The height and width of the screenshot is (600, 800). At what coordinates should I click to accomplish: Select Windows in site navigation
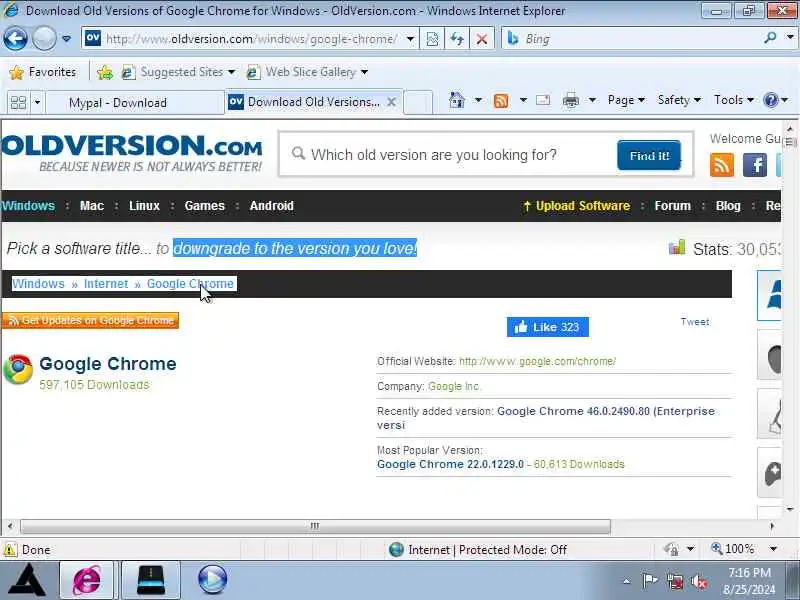pyautogui.click(x=28, y=206)
